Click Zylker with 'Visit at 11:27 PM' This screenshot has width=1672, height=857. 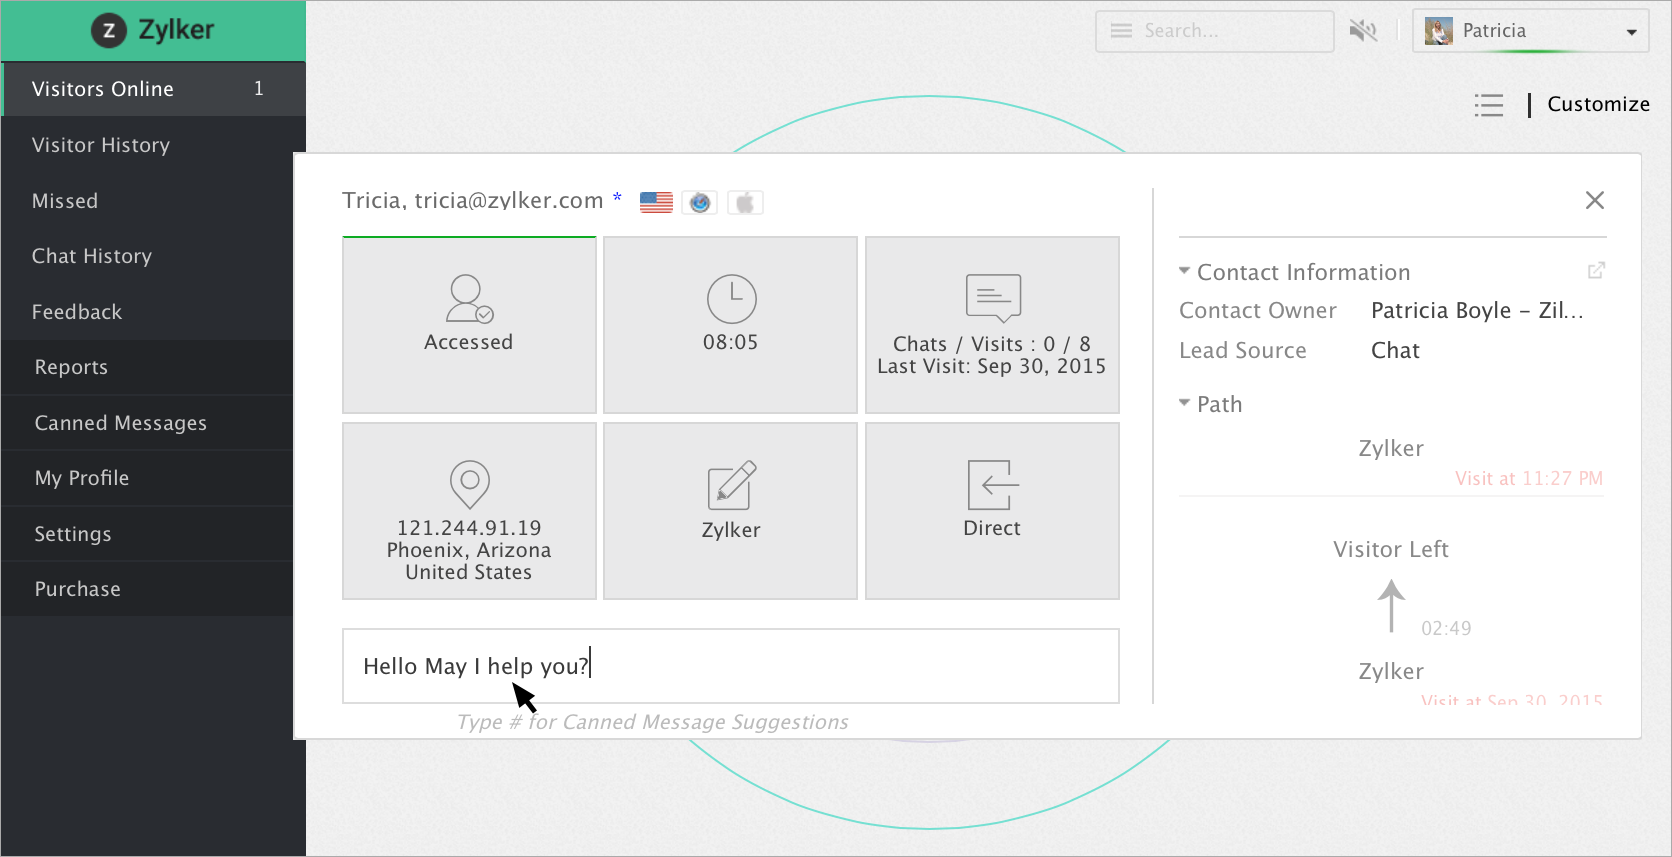tap(1391, 449)
